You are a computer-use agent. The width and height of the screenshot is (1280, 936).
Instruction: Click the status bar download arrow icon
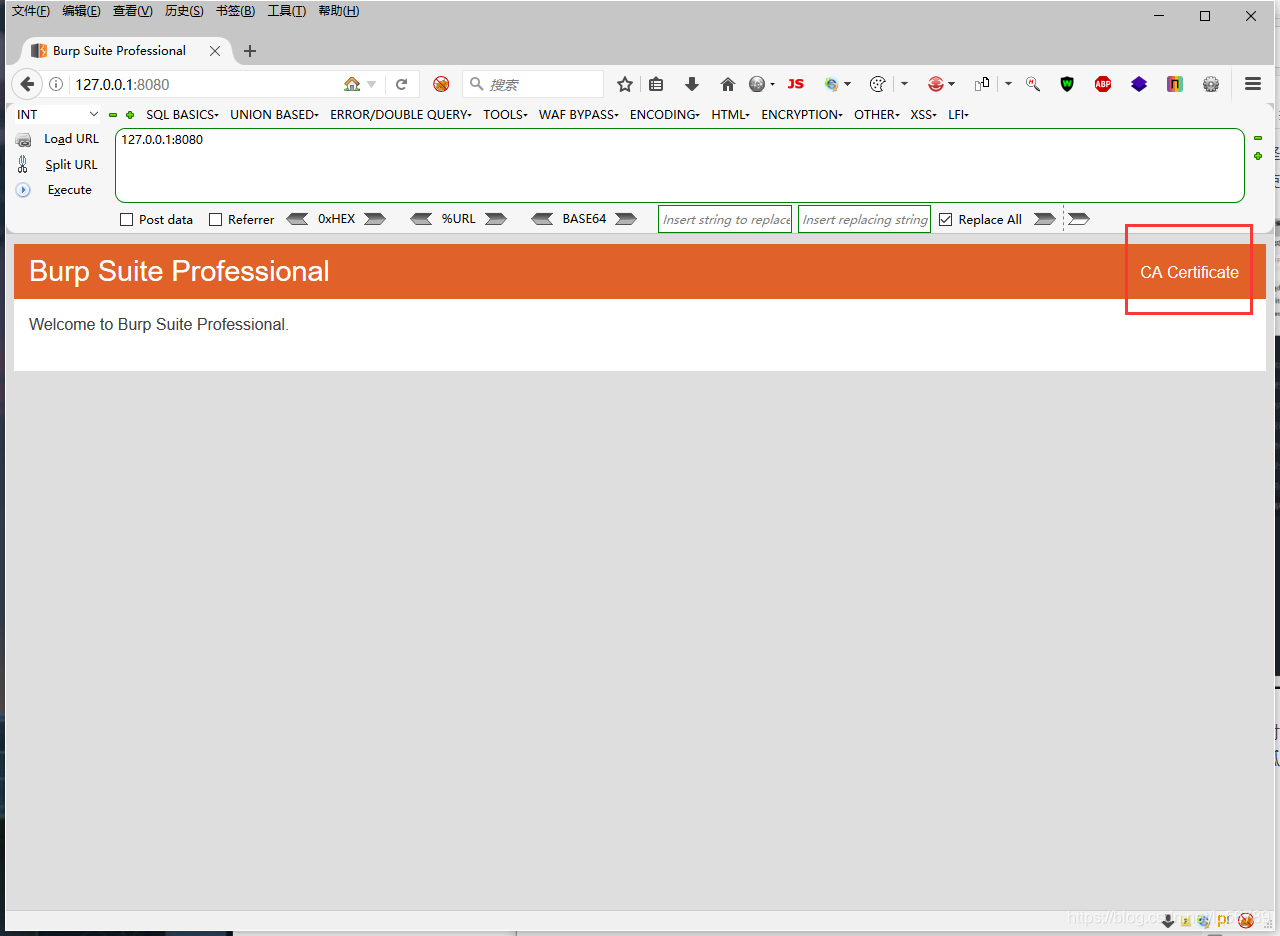[1167, 920]
